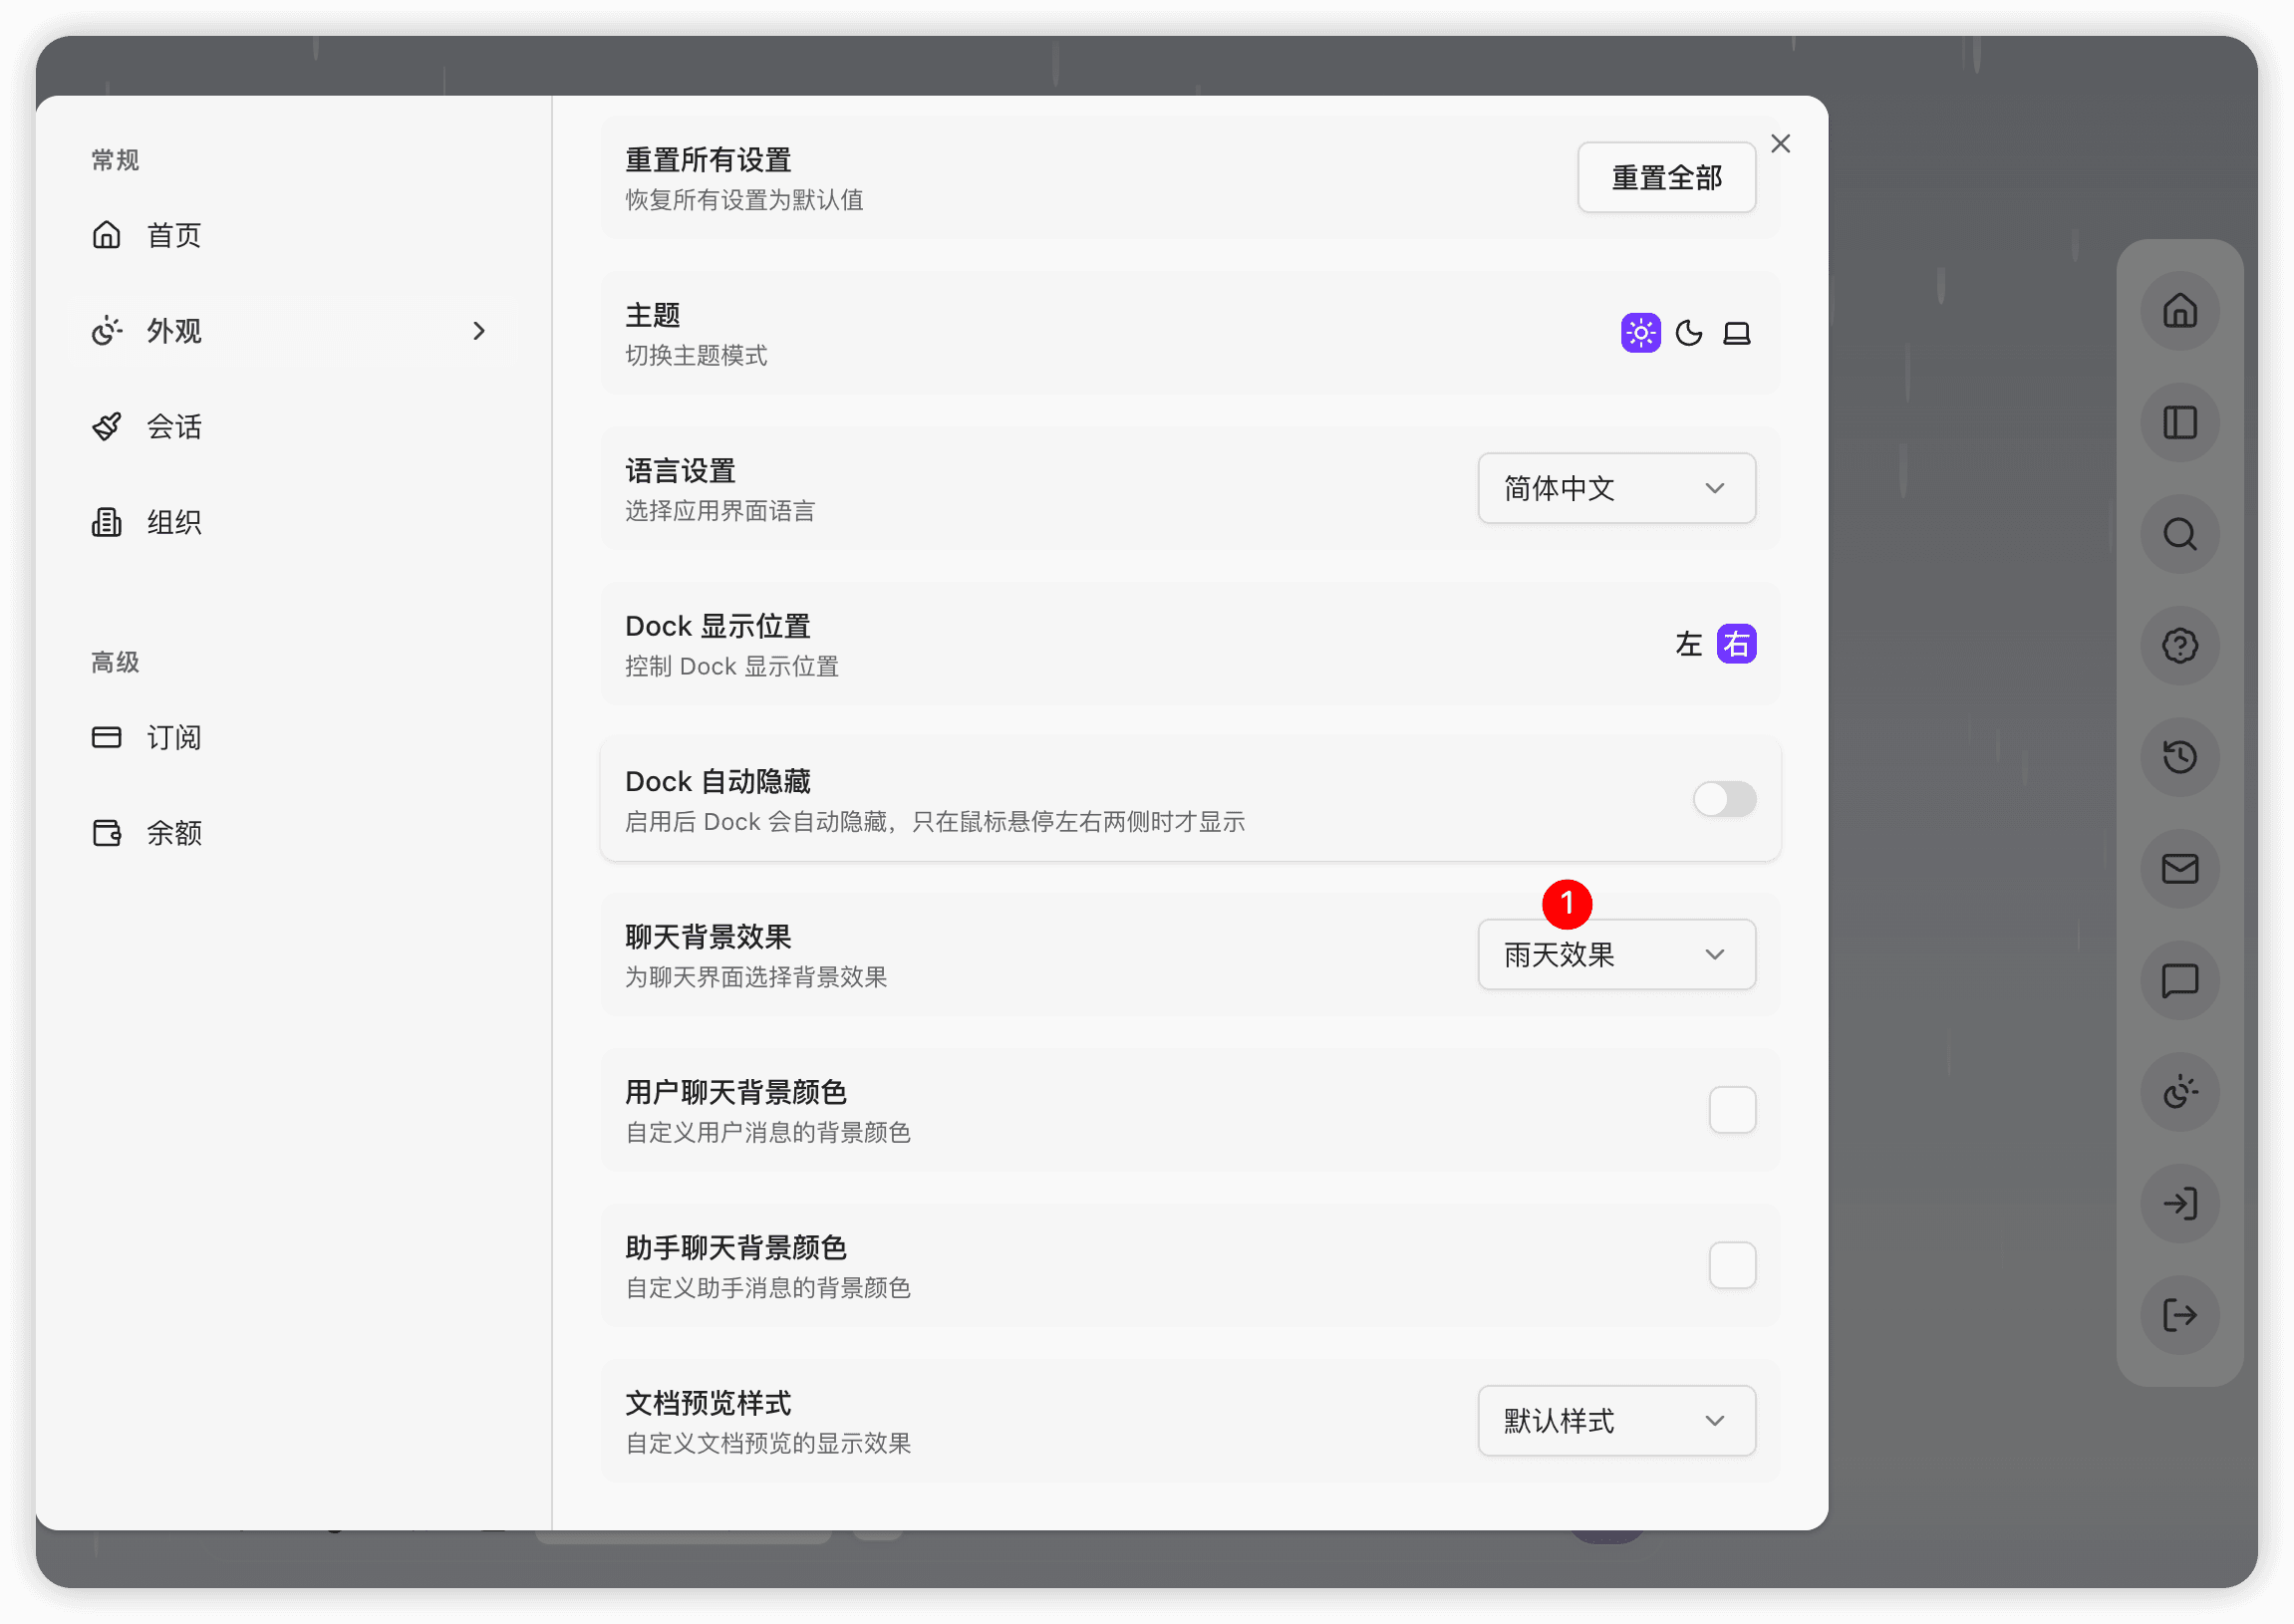This screenshot has height=1624, width=2294.
Task: Open help from the right dock
Action: coord(2180,646)
